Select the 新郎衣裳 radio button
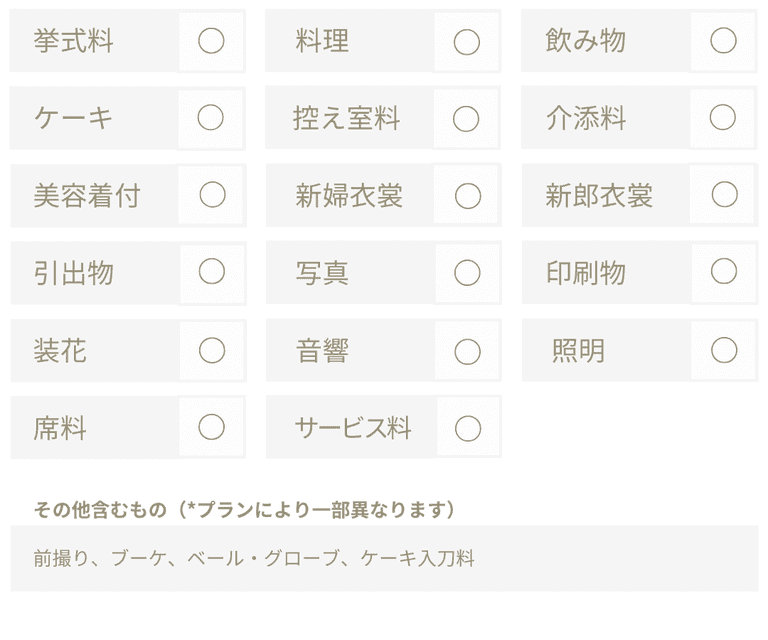 pos(724,194)
